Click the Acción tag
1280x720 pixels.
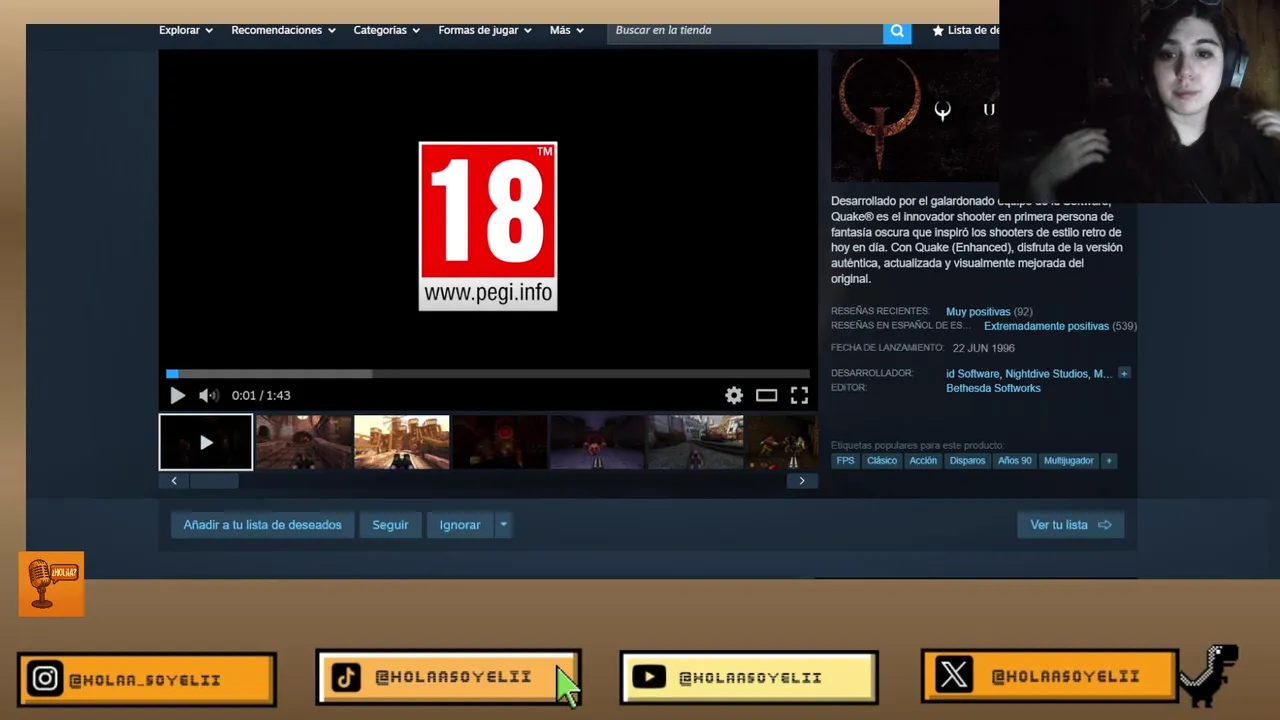tap(923, 460)
